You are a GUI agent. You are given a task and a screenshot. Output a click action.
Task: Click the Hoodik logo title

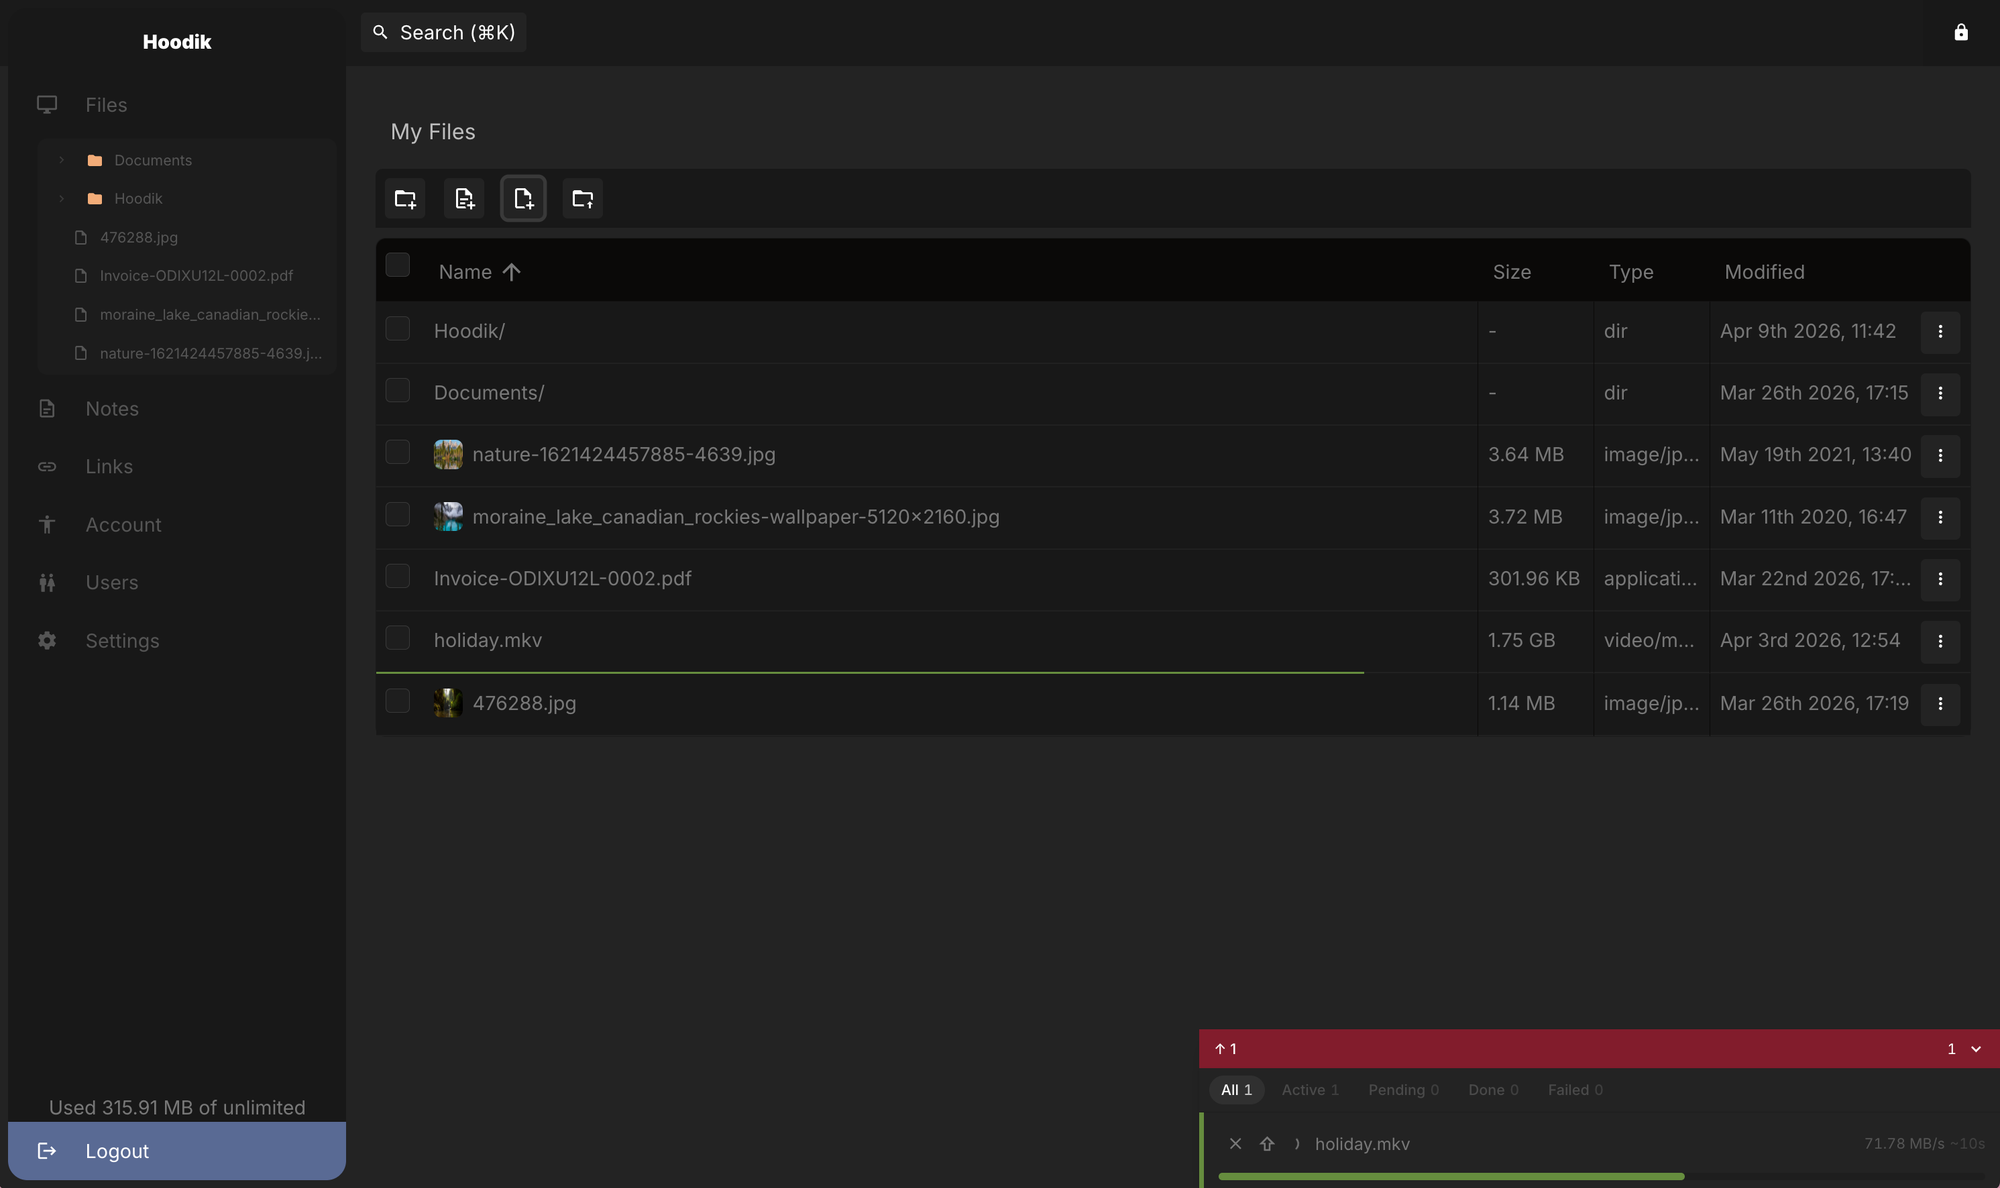[x=177, y=42]
